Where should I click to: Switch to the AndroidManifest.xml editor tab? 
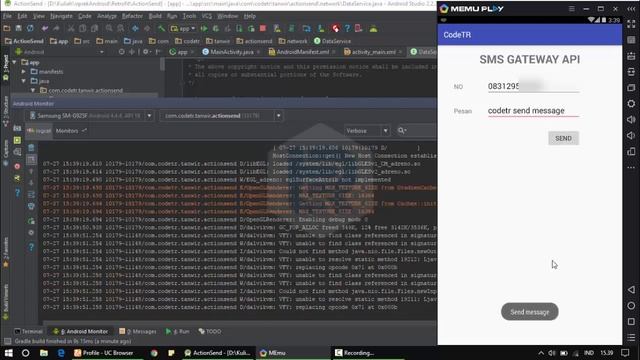[301, 52]
